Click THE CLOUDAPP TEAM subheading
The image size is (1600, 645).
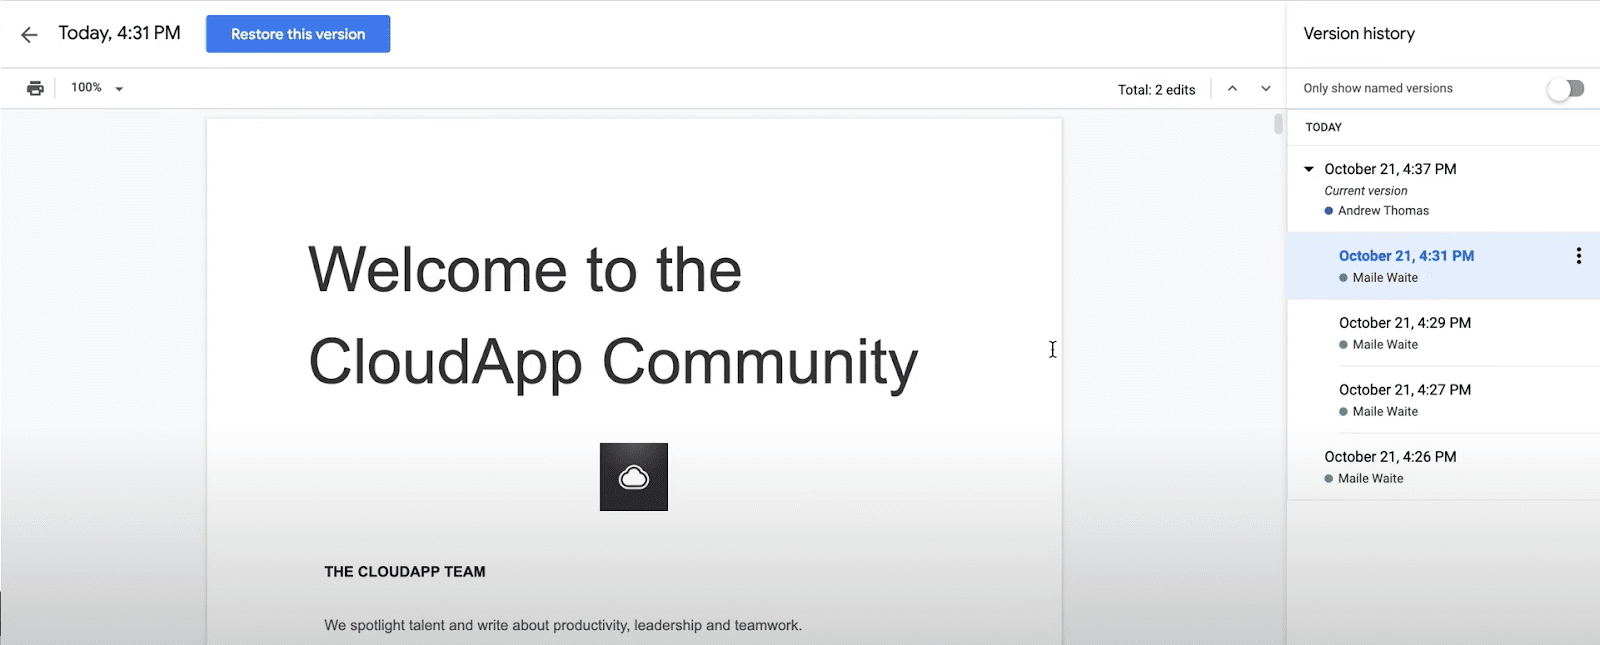(x=405, y=572)
